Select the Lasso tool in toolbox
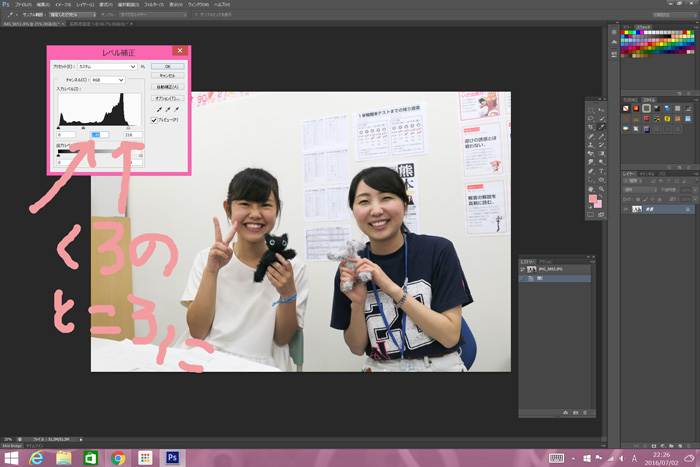700x467 pixels. pyautogui.click(x=592, y=119)
